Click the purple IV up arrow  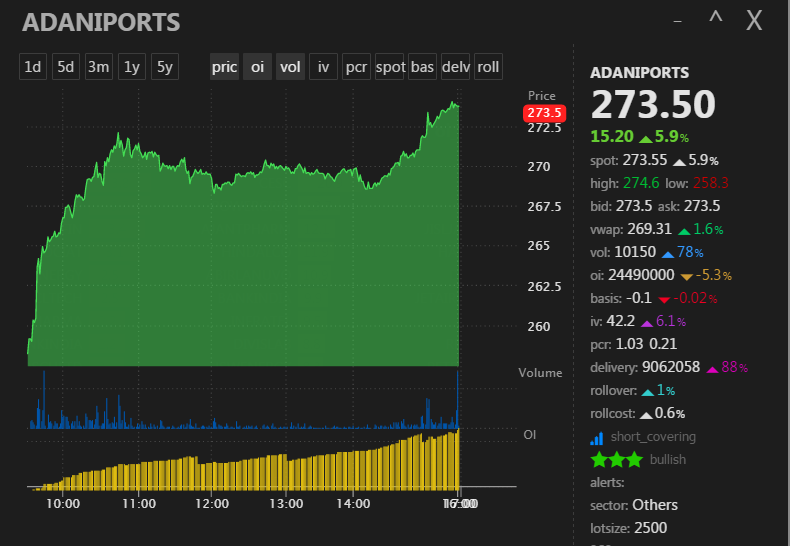pos(647,322)
